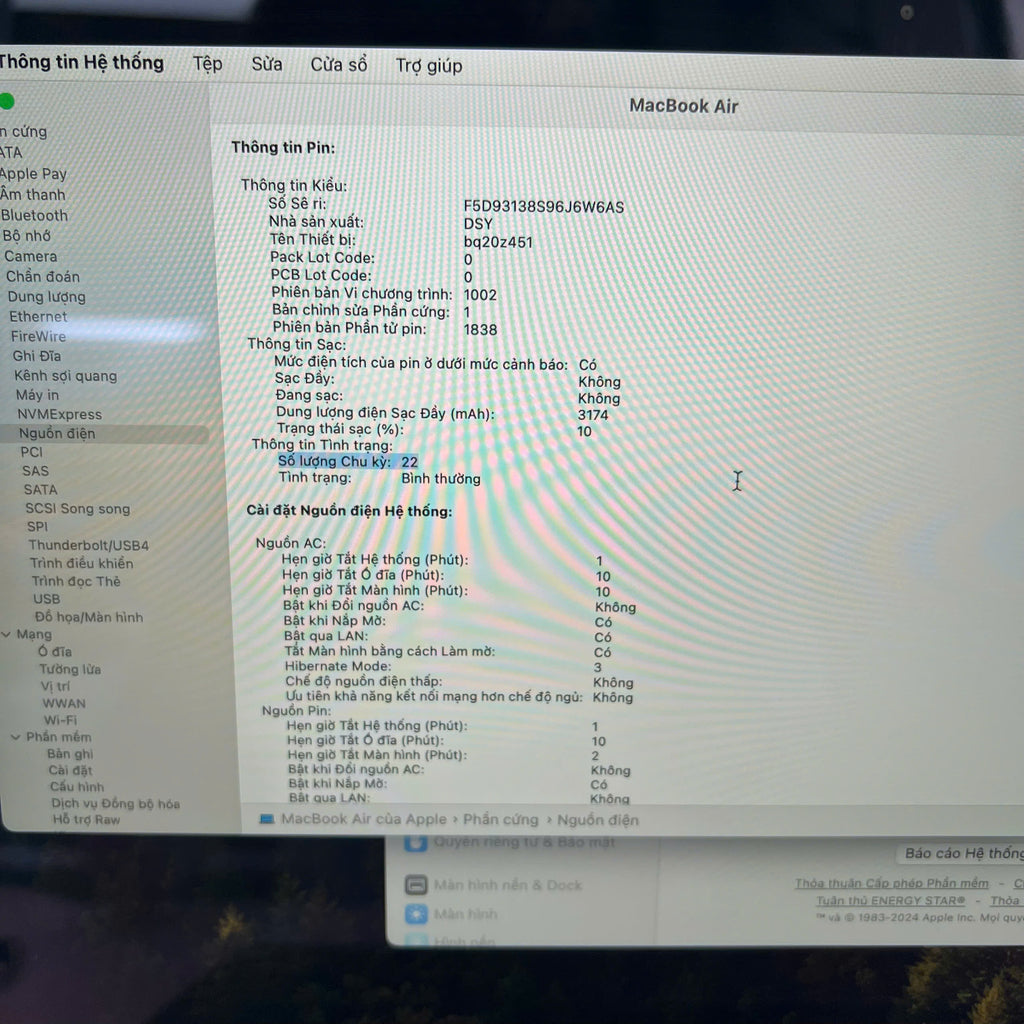Click the Màn hình icon in Settings window
Viewport: 1024px width, 1024px height.
coord(416,914)
